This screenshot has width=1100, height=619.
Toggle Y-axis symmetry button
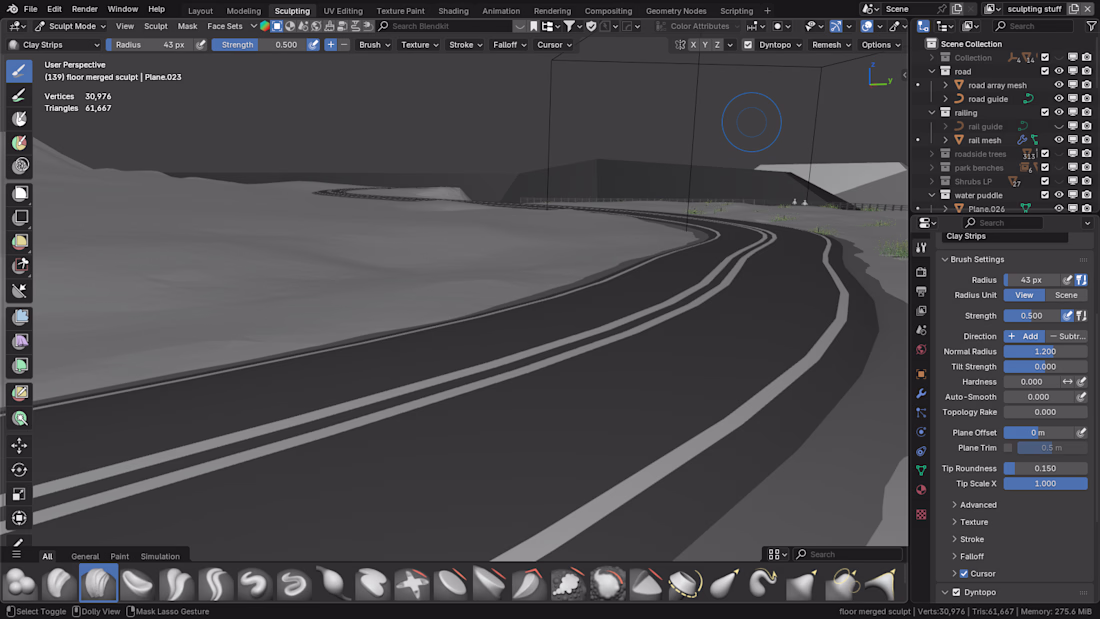(x=705, y=44)
